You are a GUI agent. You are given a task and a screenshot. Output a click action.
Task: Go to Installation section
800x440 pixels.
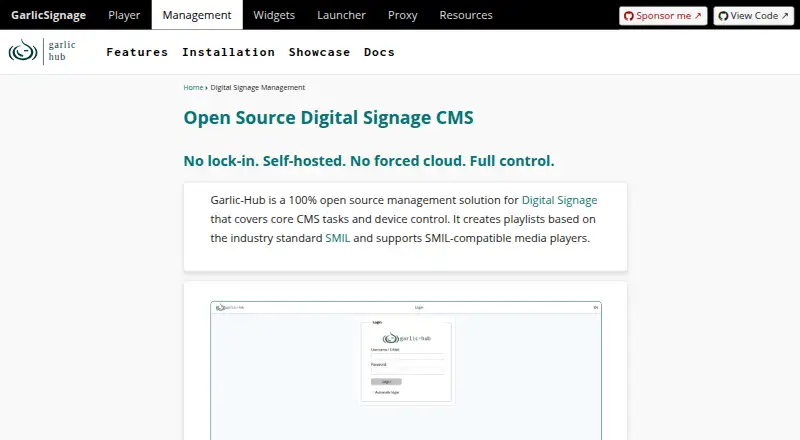point(229,52)
